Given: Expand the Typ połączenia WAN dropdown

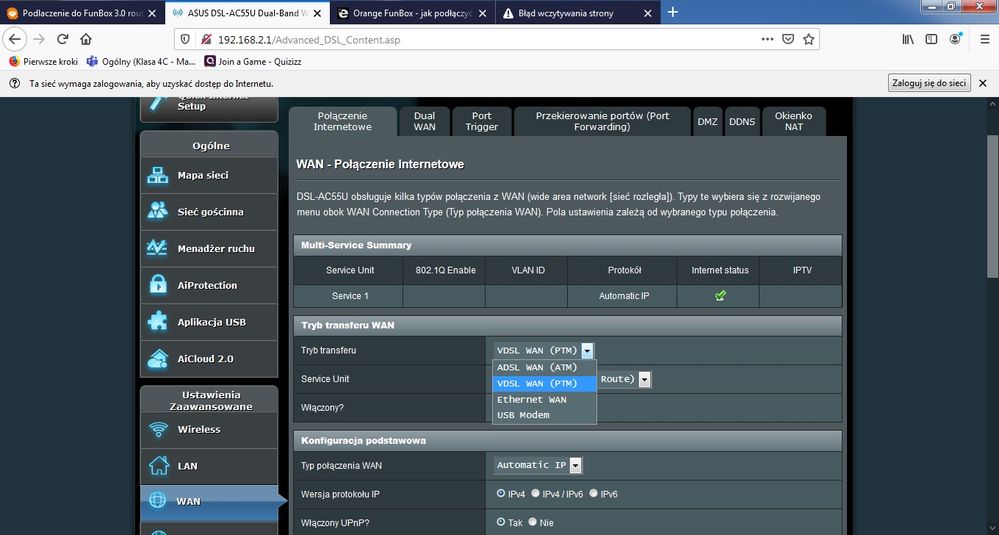Looking at the screenshot, I should pos(538,466).
